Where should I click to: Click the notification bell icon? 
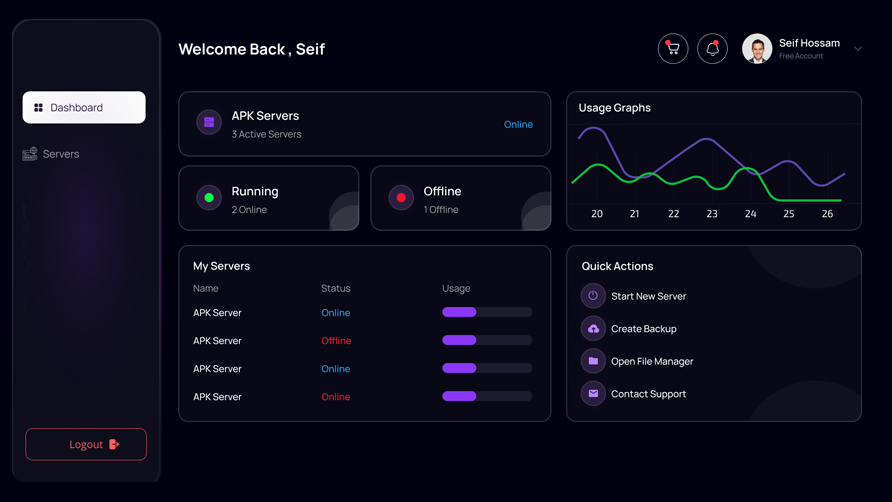pyautogui.click(x=712, y=48)
